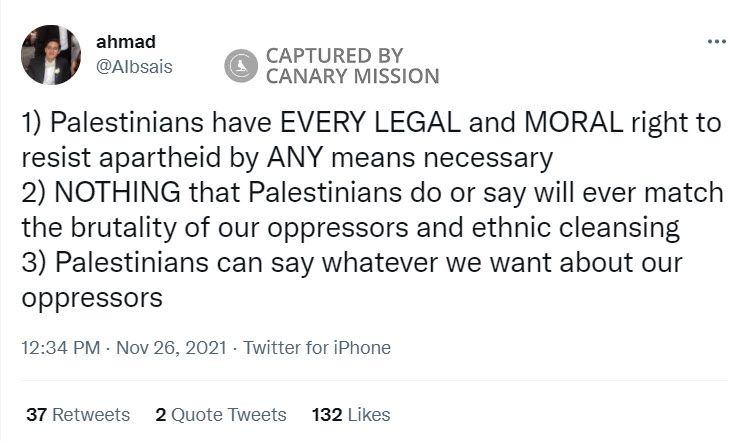This screenshot has width=748, height=441.
Task: Open ahmad's profile picture
Action: coord(51,56)
